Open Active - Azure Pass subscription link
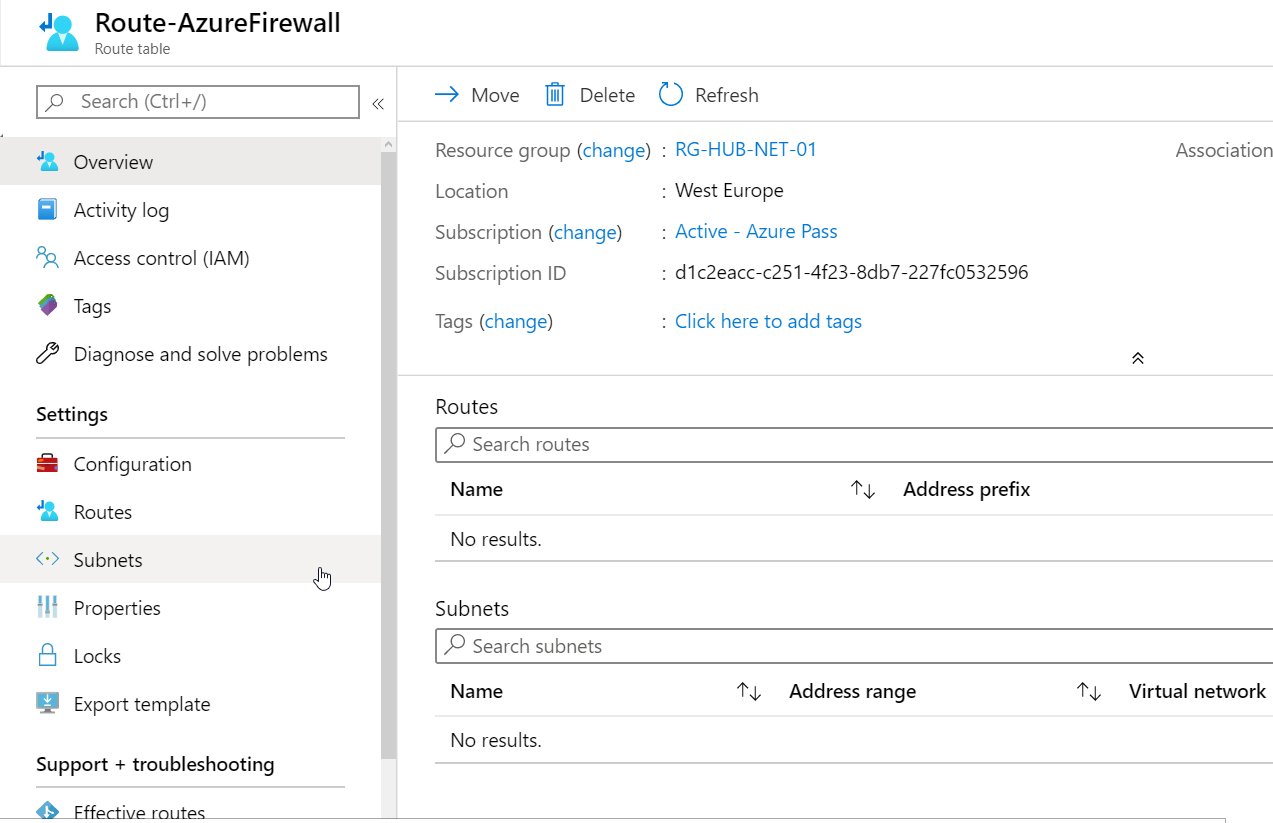 [756, 231]
